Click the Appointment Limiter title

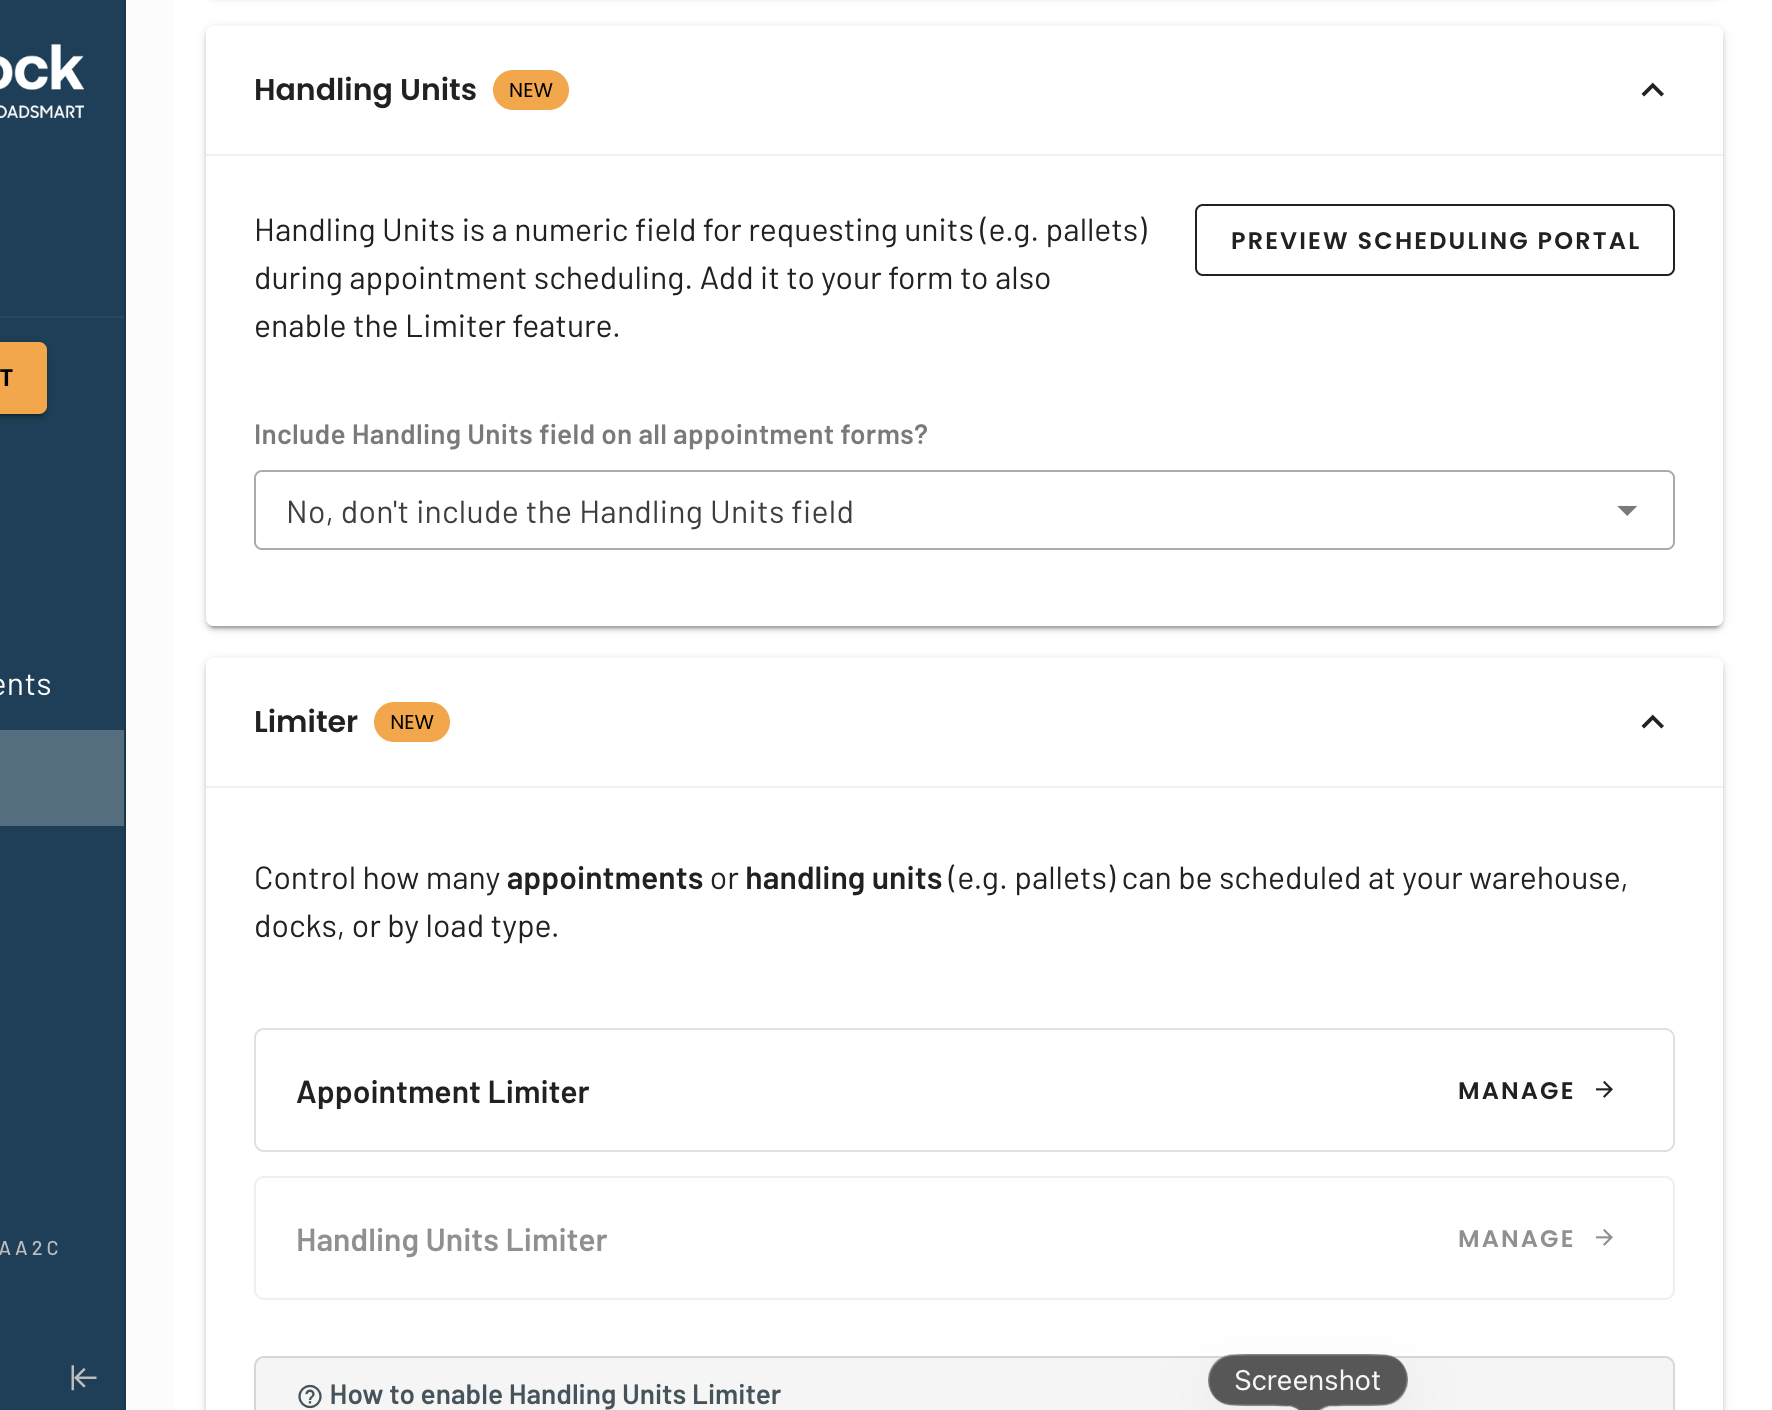point(442,1092)
